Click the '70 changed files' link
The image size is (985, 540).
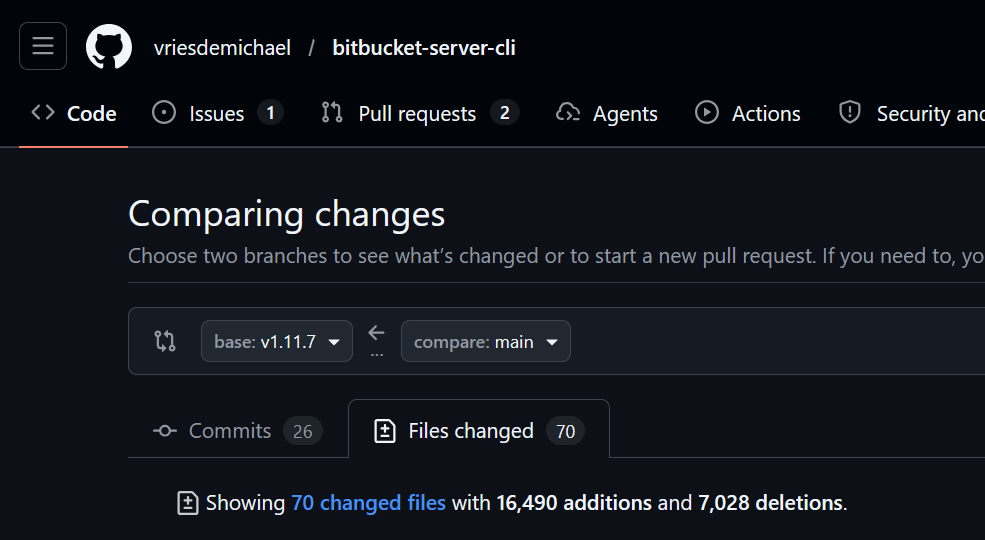click(368, 503)
